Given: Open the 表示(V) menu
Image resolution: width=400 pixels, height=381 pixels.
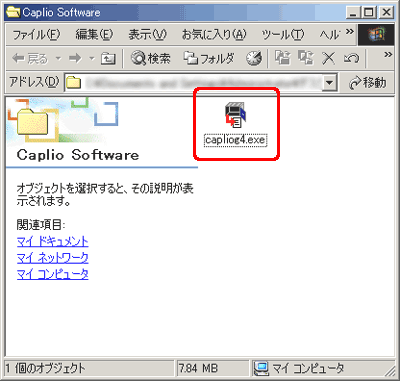Looking at the screenshot, I should [148, 34].
